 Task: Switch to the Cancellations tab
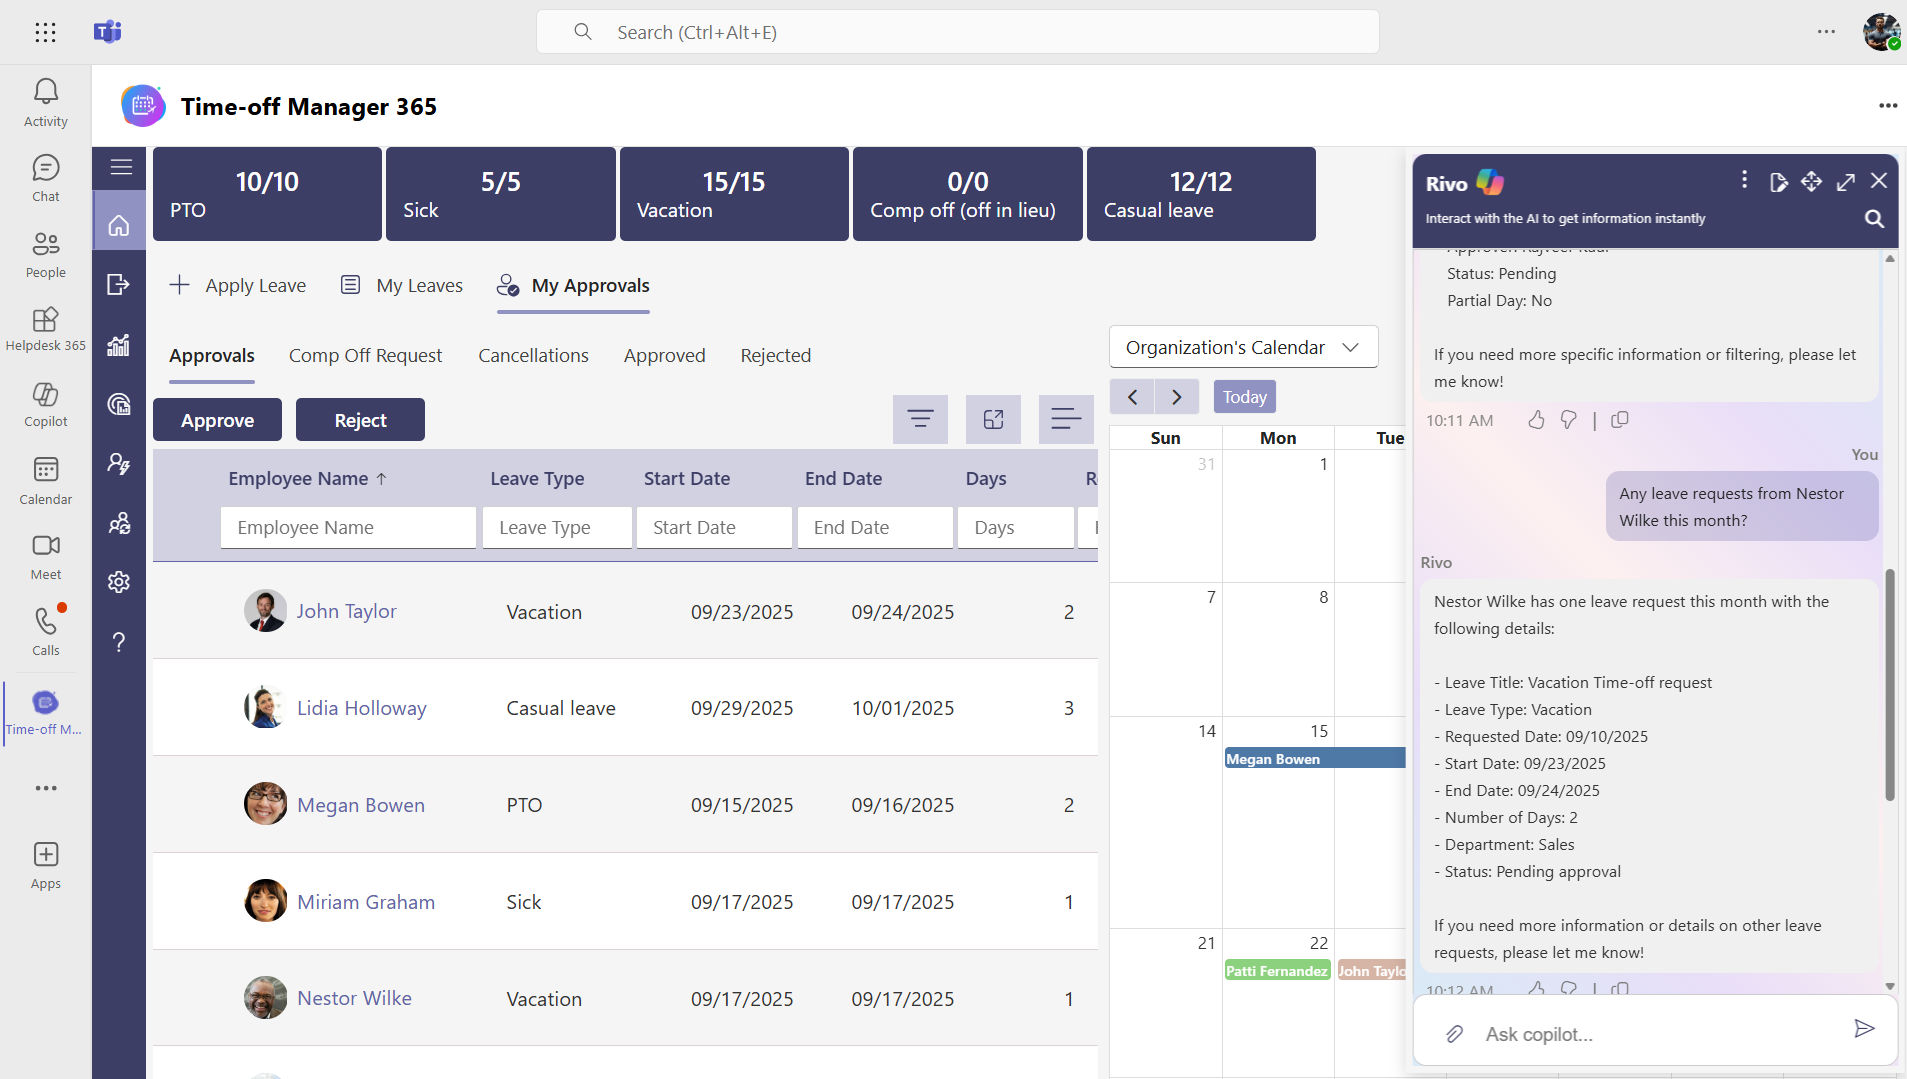click(x=533, y=355)
